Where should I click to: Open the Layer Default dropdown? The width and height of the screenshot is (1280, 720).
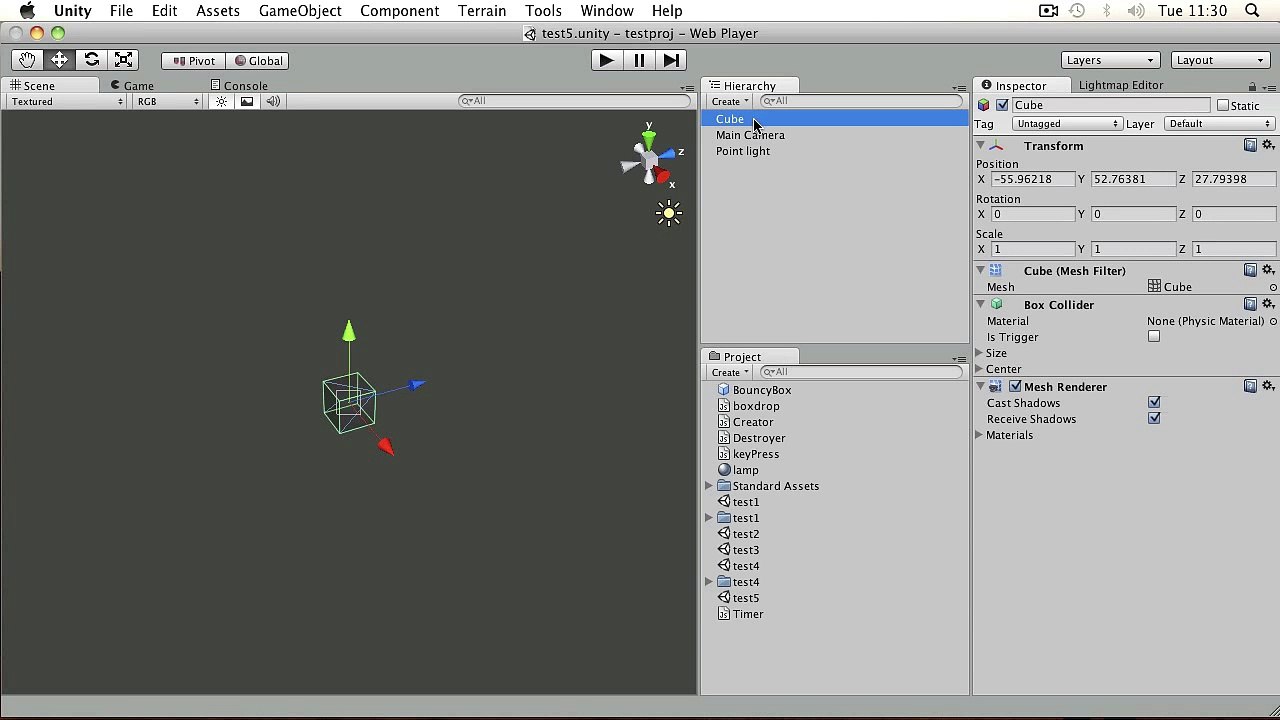1219,124
